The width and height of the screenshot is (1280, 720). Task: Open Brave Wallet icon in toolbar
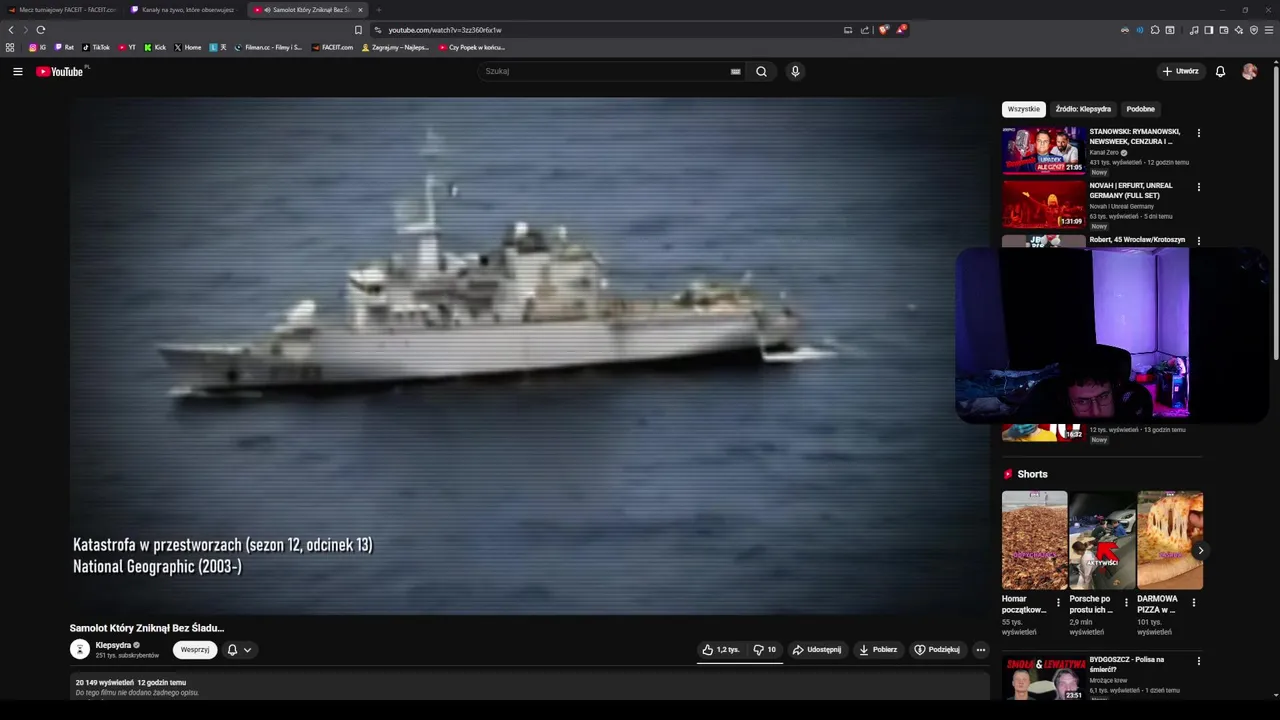point(1223,30)
